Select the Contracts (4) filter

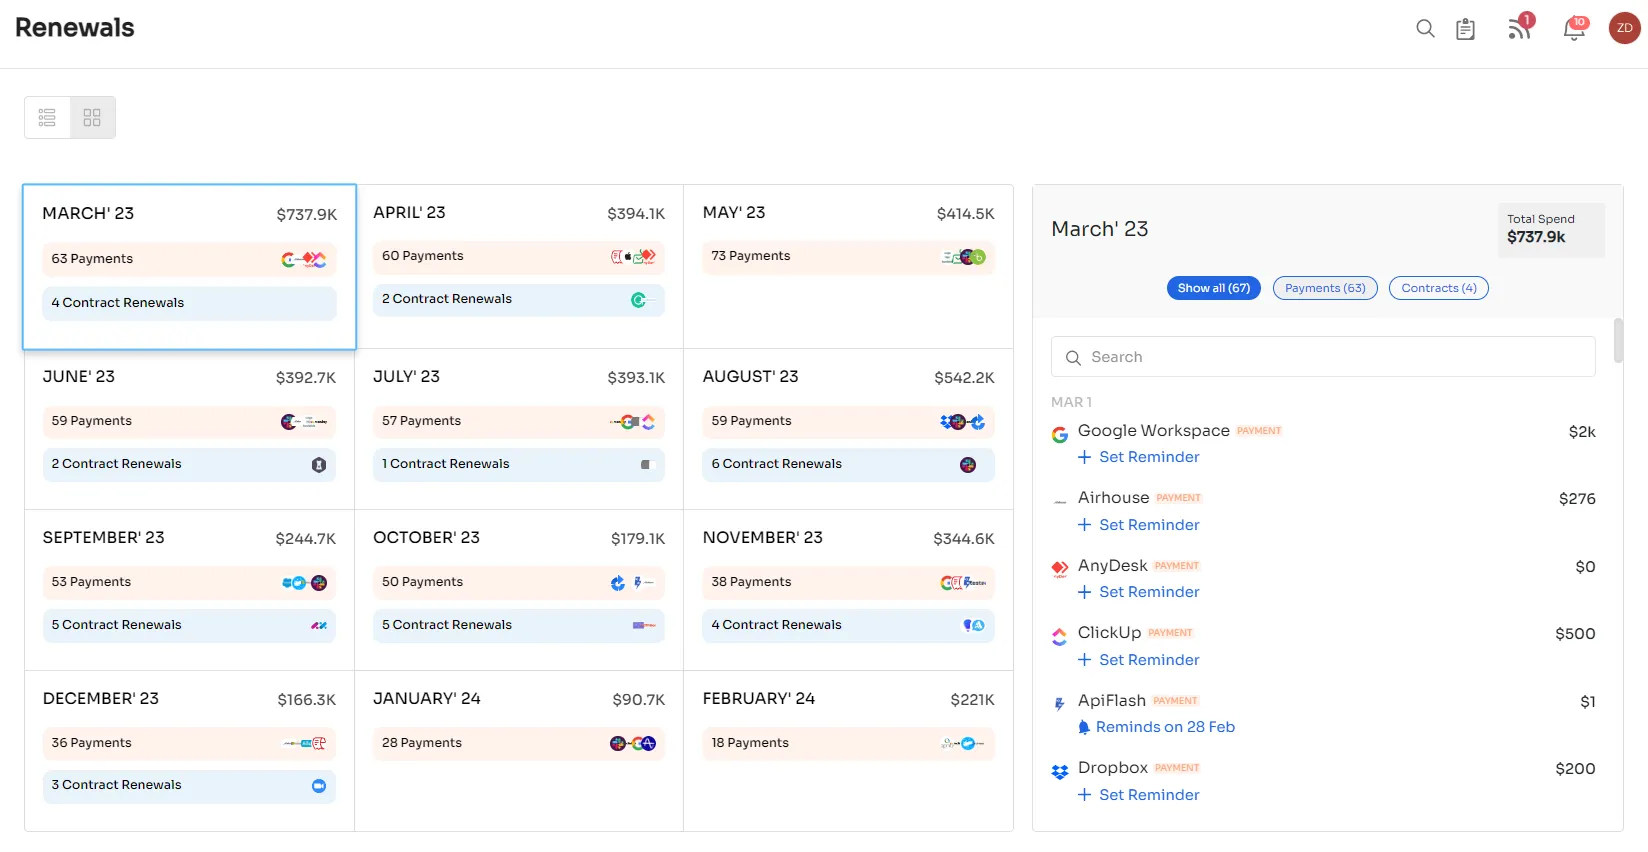pyautogui.click(x=1439, y=288)
